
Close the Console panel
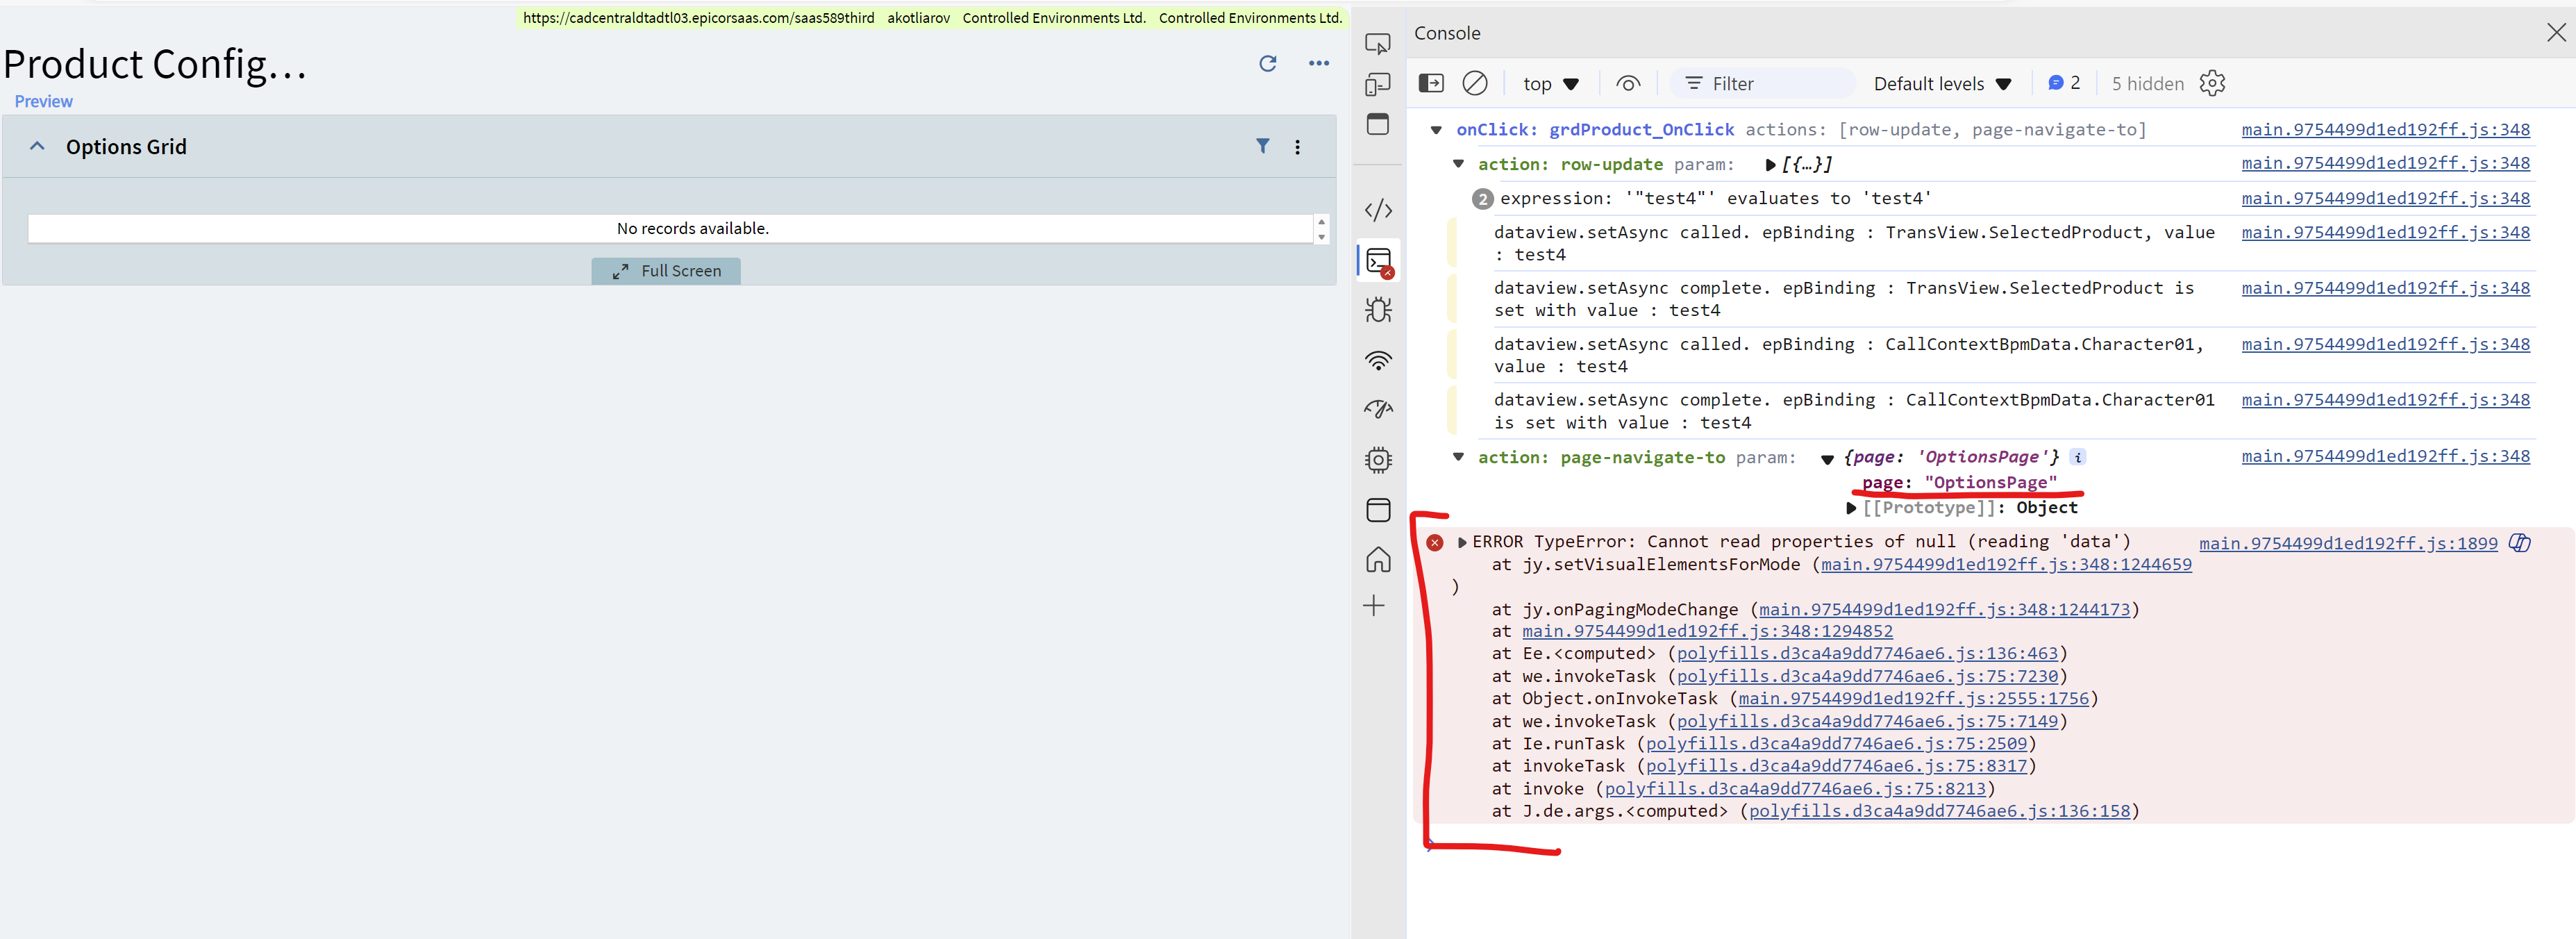click(x=2555, y=33)
